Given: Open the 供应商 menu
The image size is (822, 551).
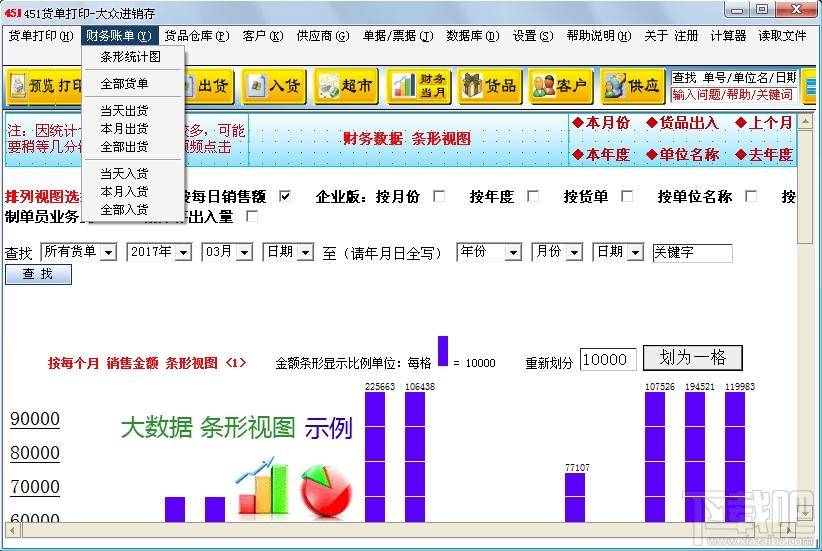Looking at the screenshot, I should tap(322, 36).
